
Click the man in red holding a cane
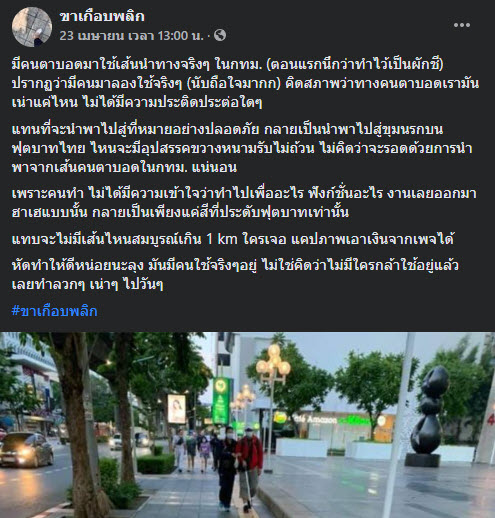tap(249, 467)
